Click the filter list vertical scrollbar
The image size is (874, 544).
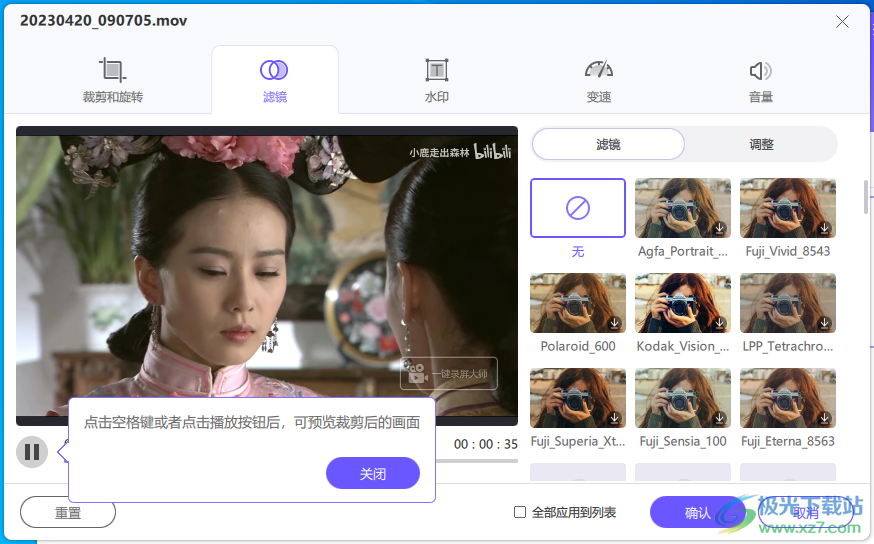coord(866,197)
